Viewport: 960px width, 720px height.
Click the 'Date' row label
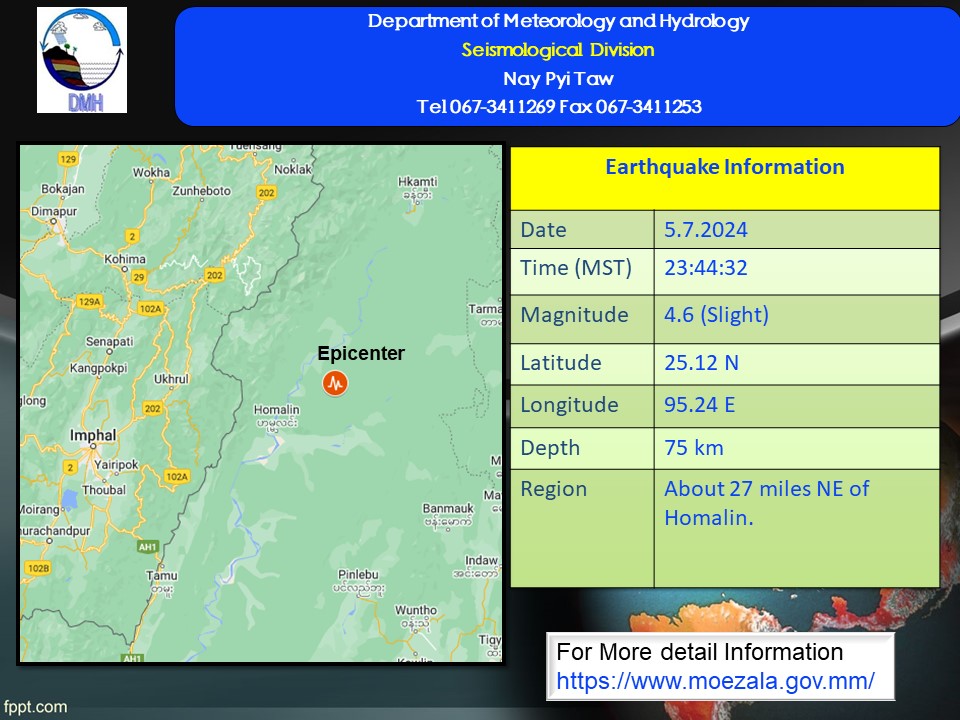point(543,230)
